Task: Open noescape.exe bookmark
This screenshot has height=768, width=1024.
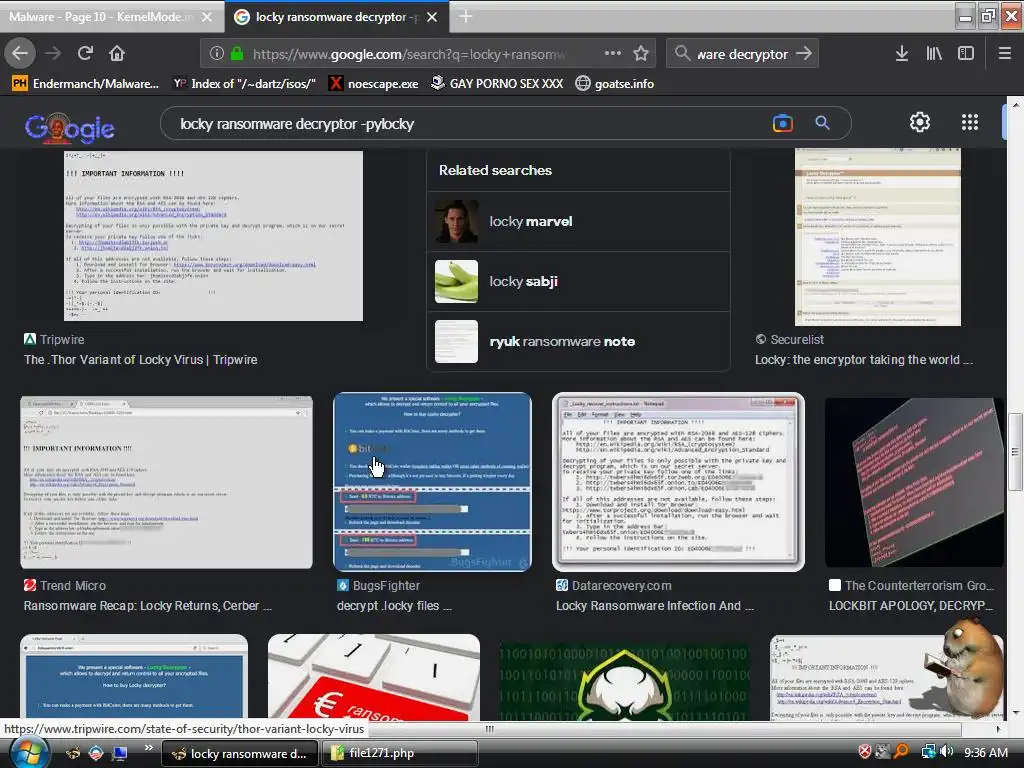Action: [374, 84]
